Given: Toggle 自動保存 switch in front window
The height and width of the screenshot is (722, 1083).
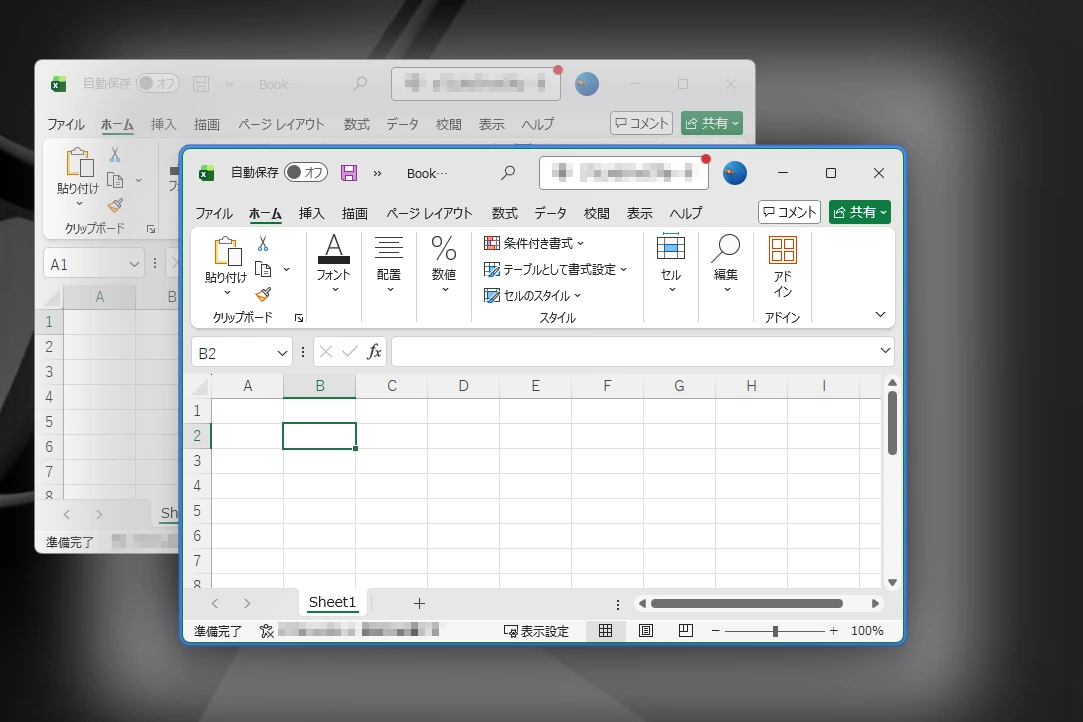Looking at the screenshot, I should 306,172.
